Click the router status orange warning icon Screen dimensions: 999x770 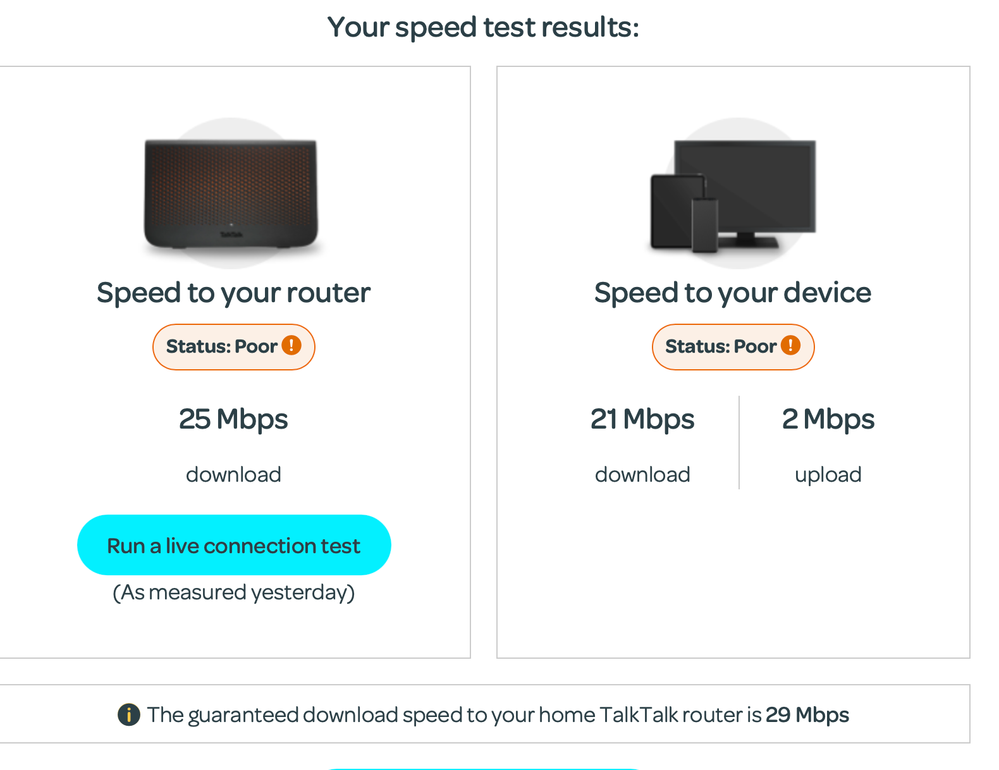291,346
